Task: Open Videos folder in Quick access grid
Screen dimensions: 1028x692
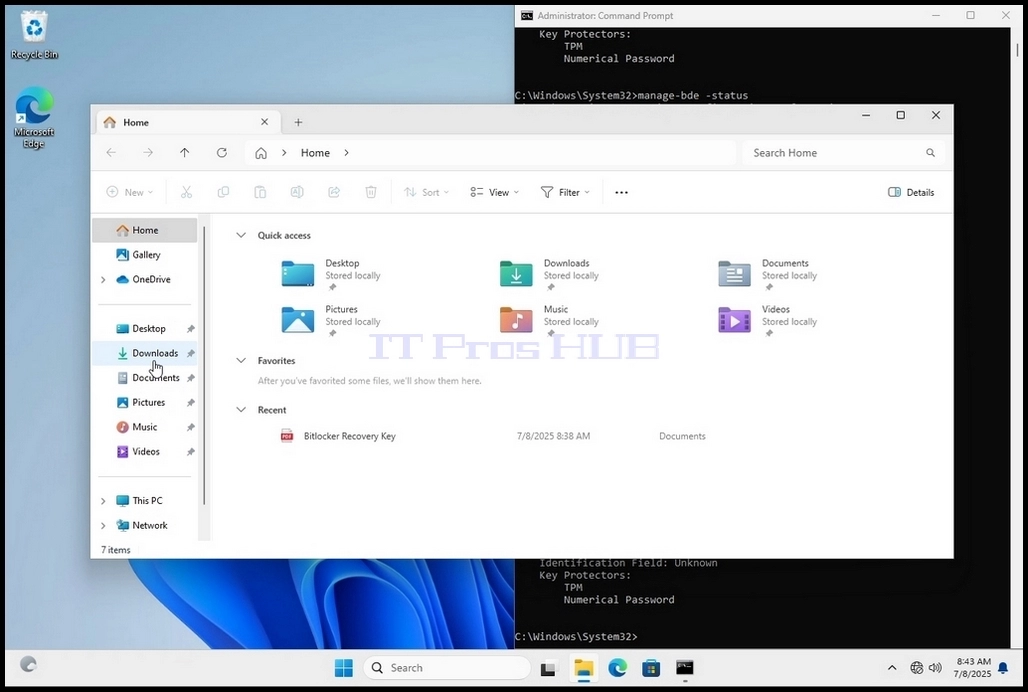Action: [734, 320]
